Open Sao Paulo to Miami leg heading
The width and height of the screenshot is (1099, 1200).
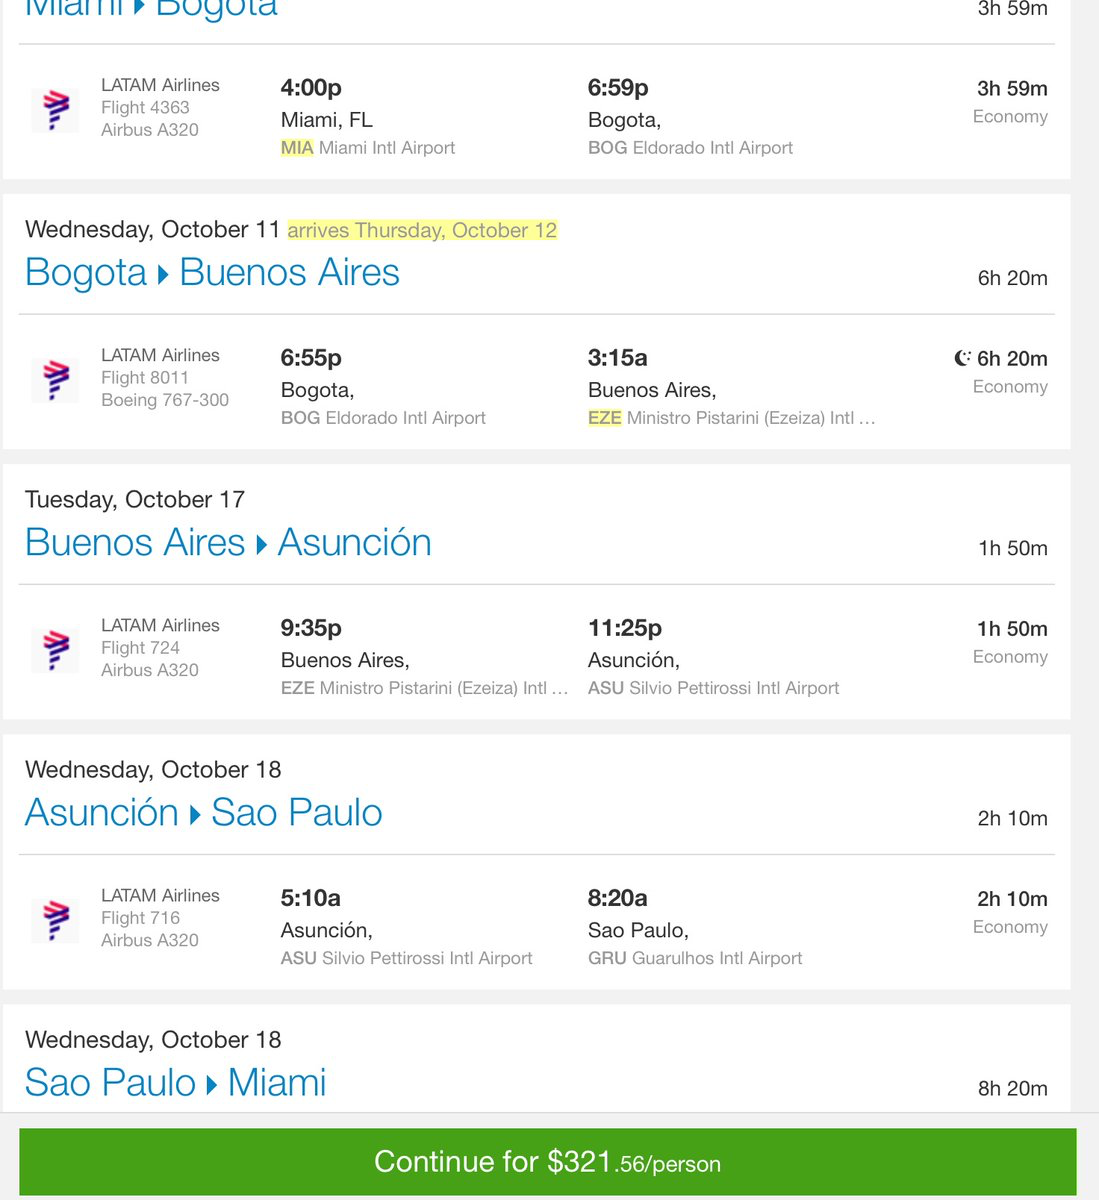[176, 1082]
